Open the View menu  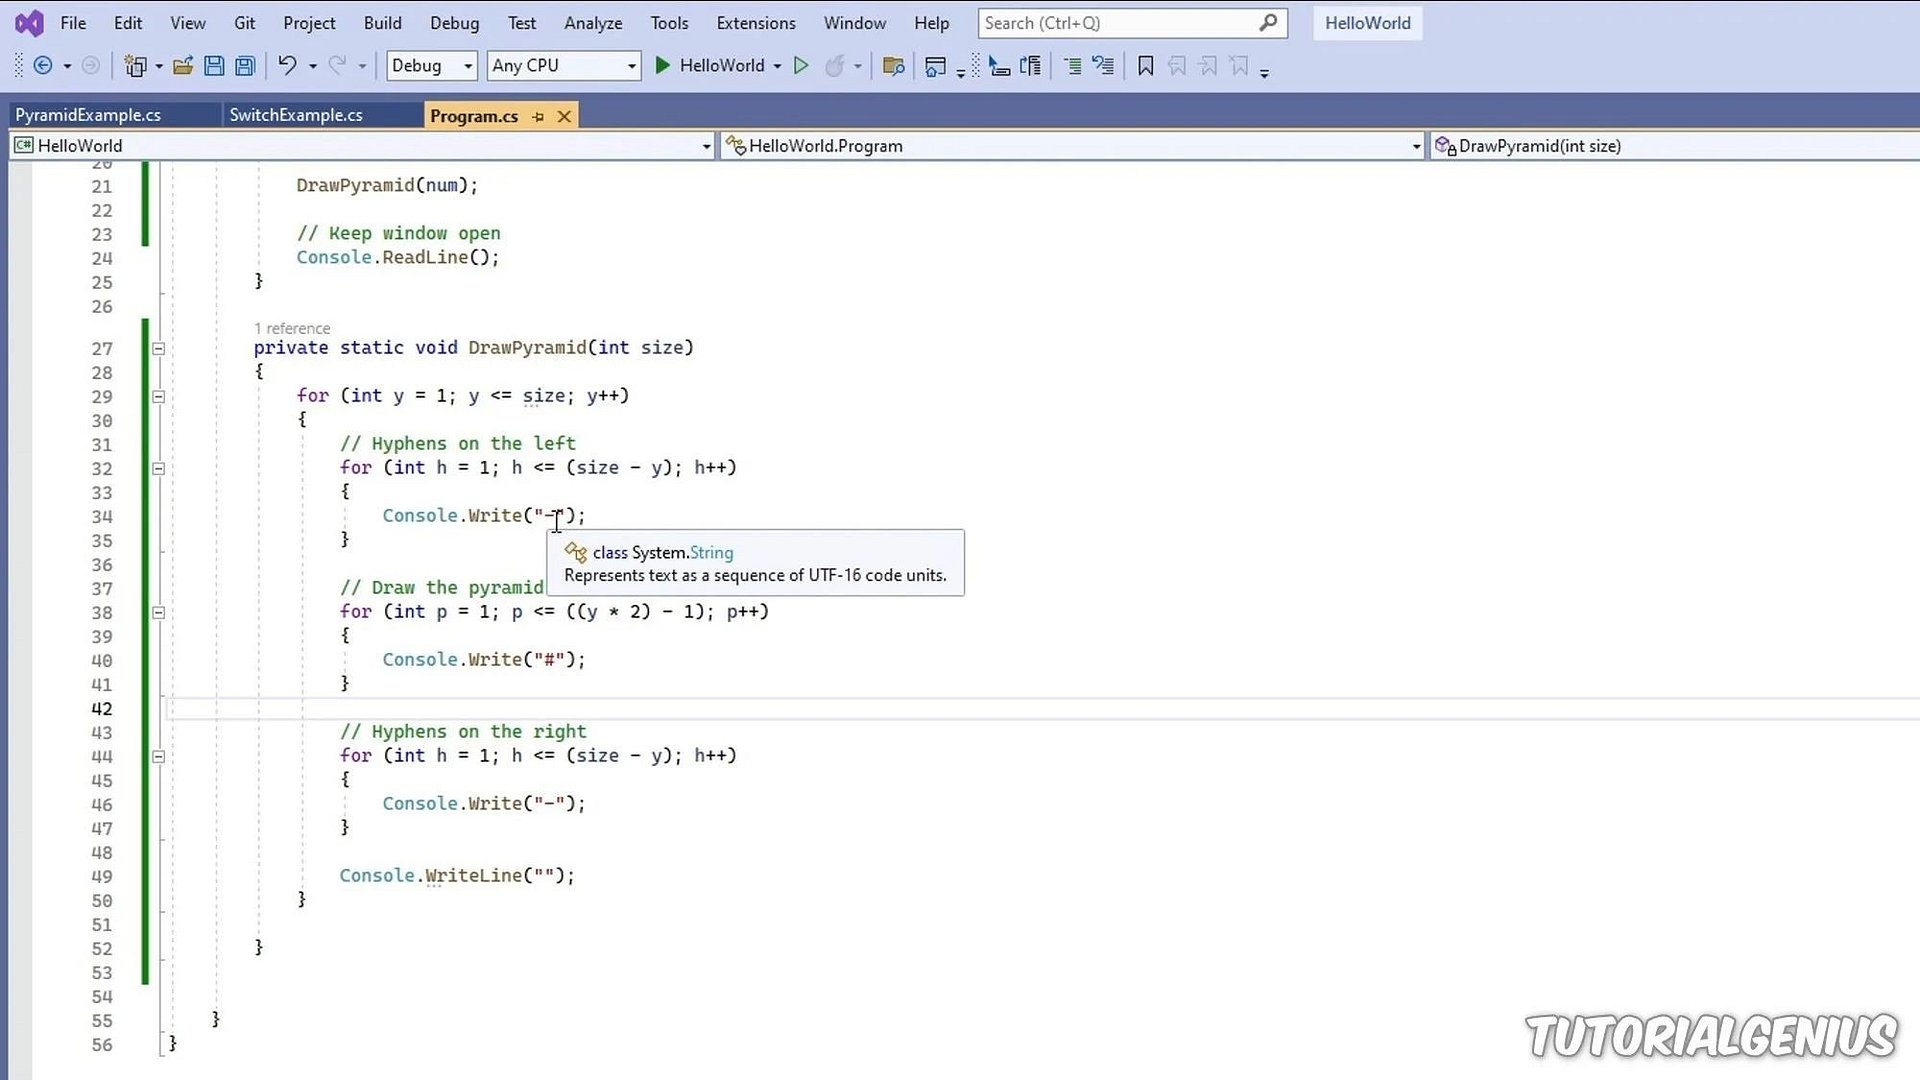coord(188,23)
